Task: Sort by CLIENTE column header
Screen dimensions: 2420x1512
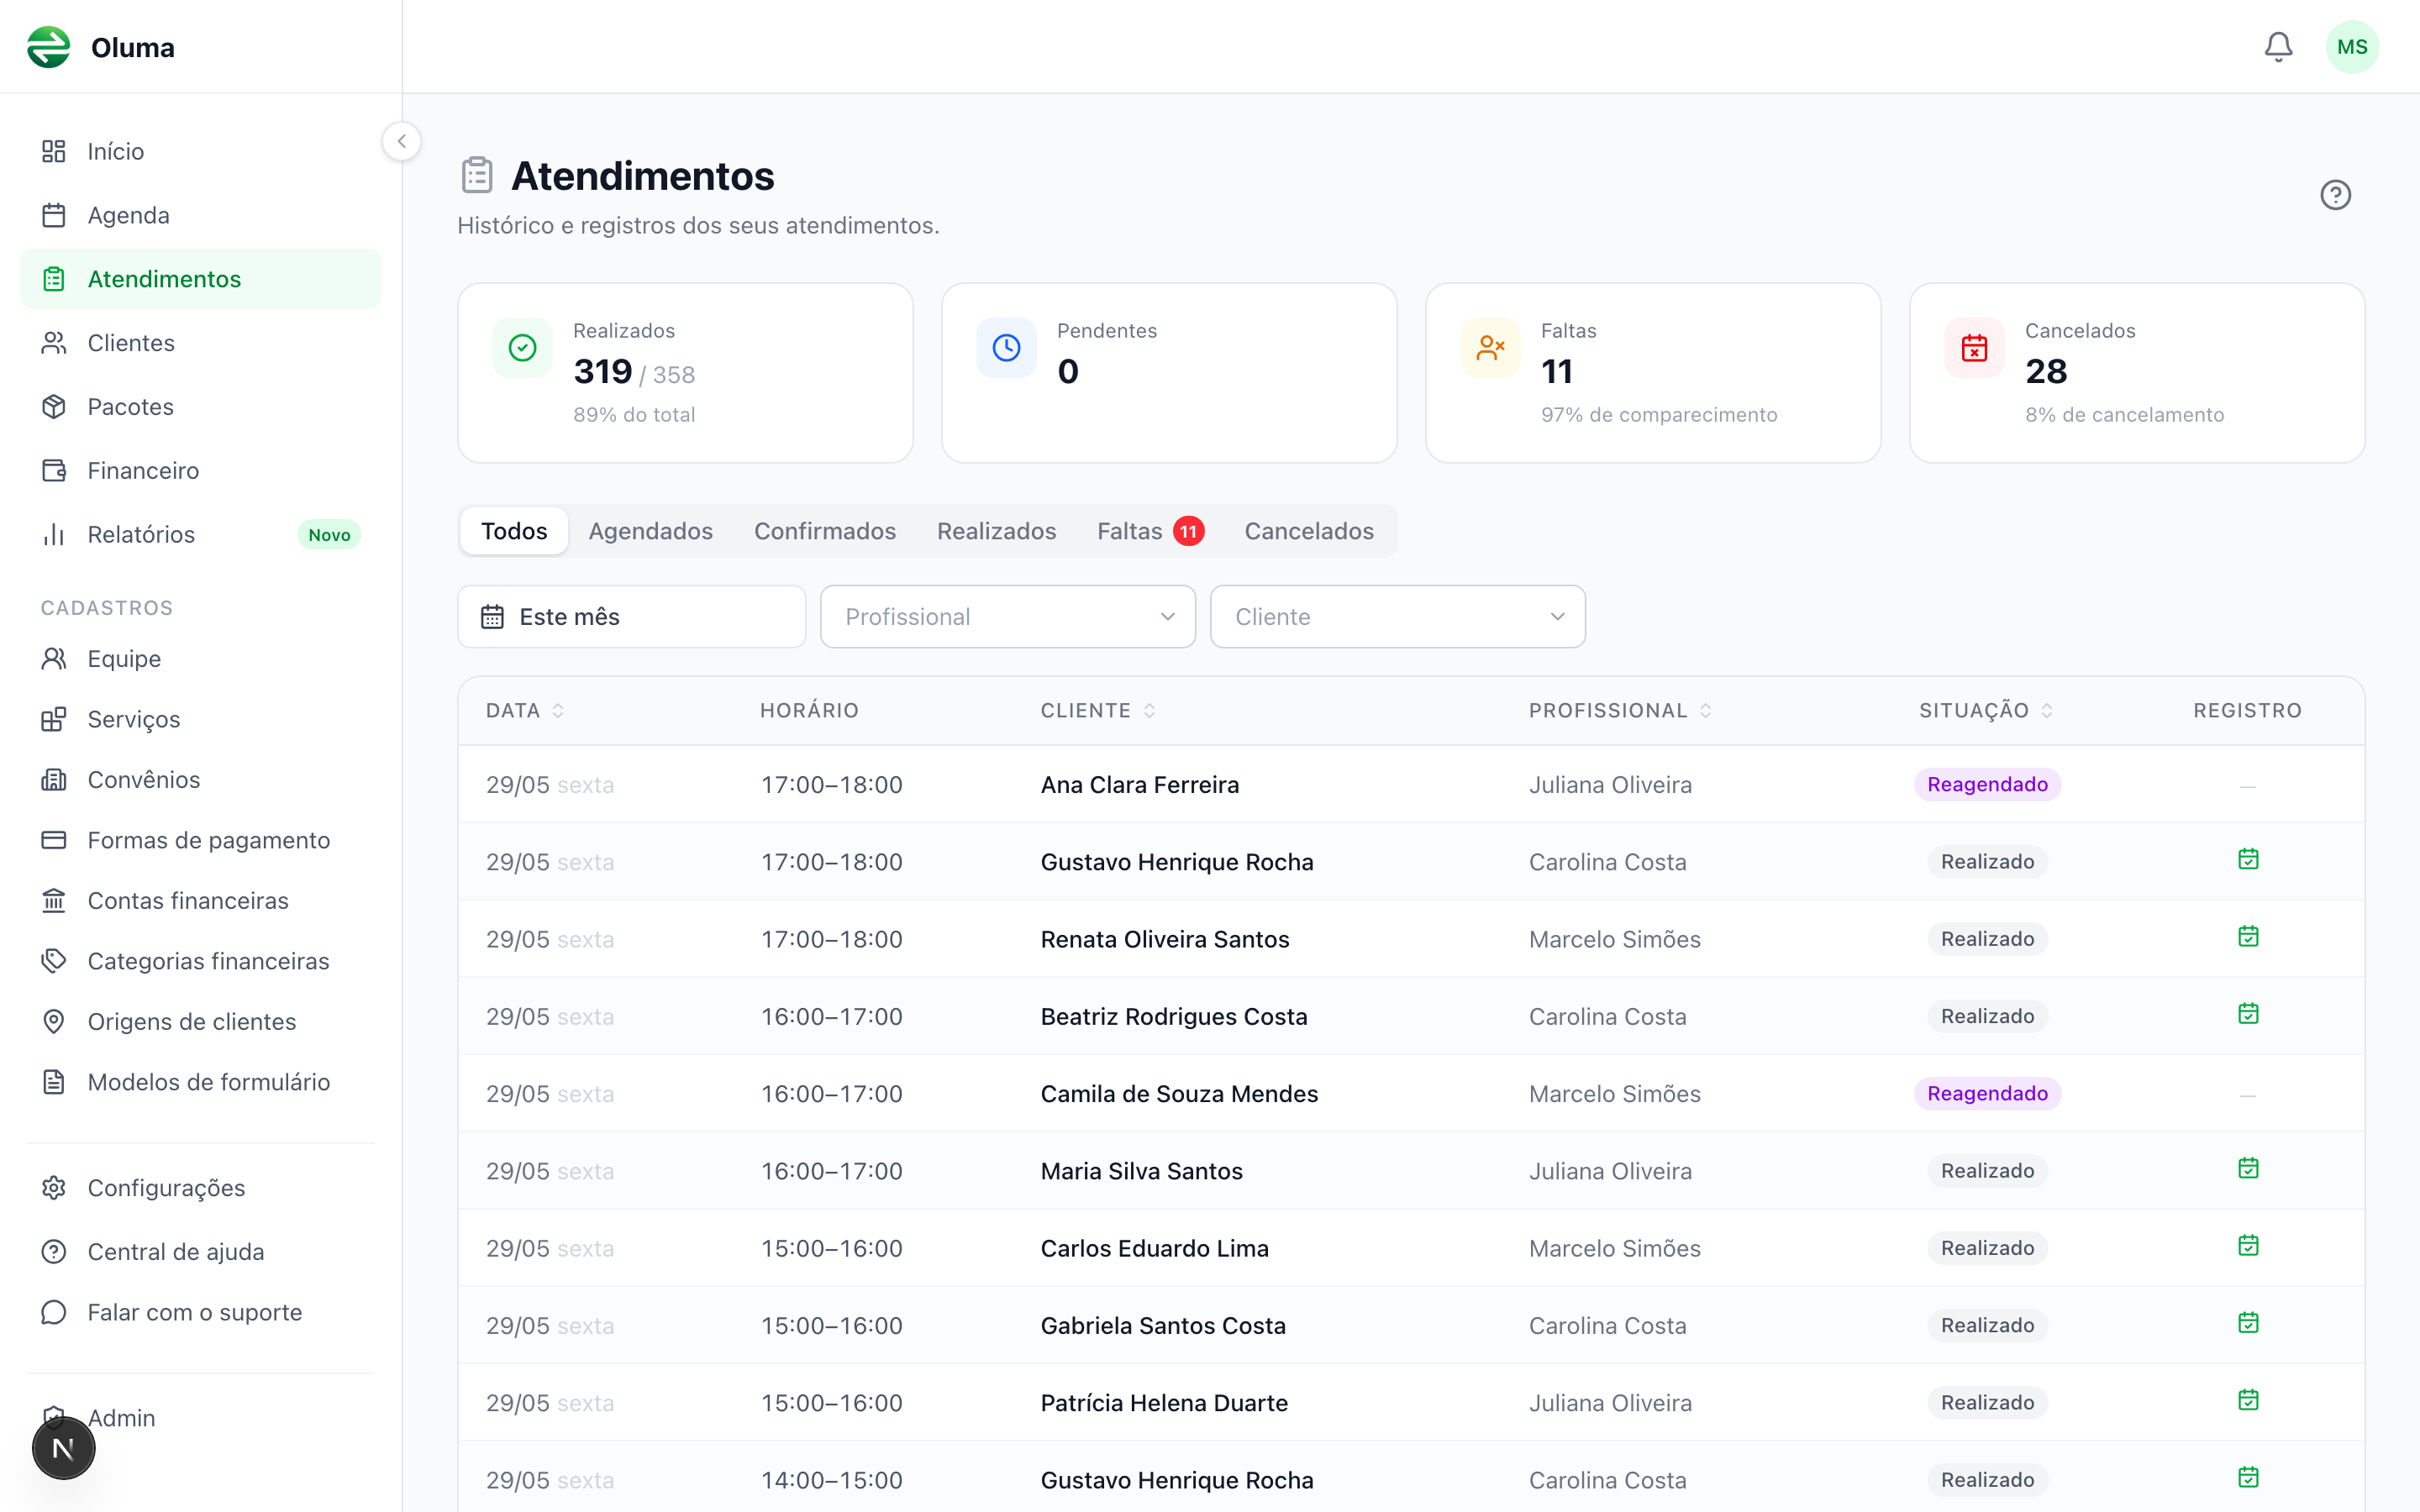Action: (x=1099, y=711)
